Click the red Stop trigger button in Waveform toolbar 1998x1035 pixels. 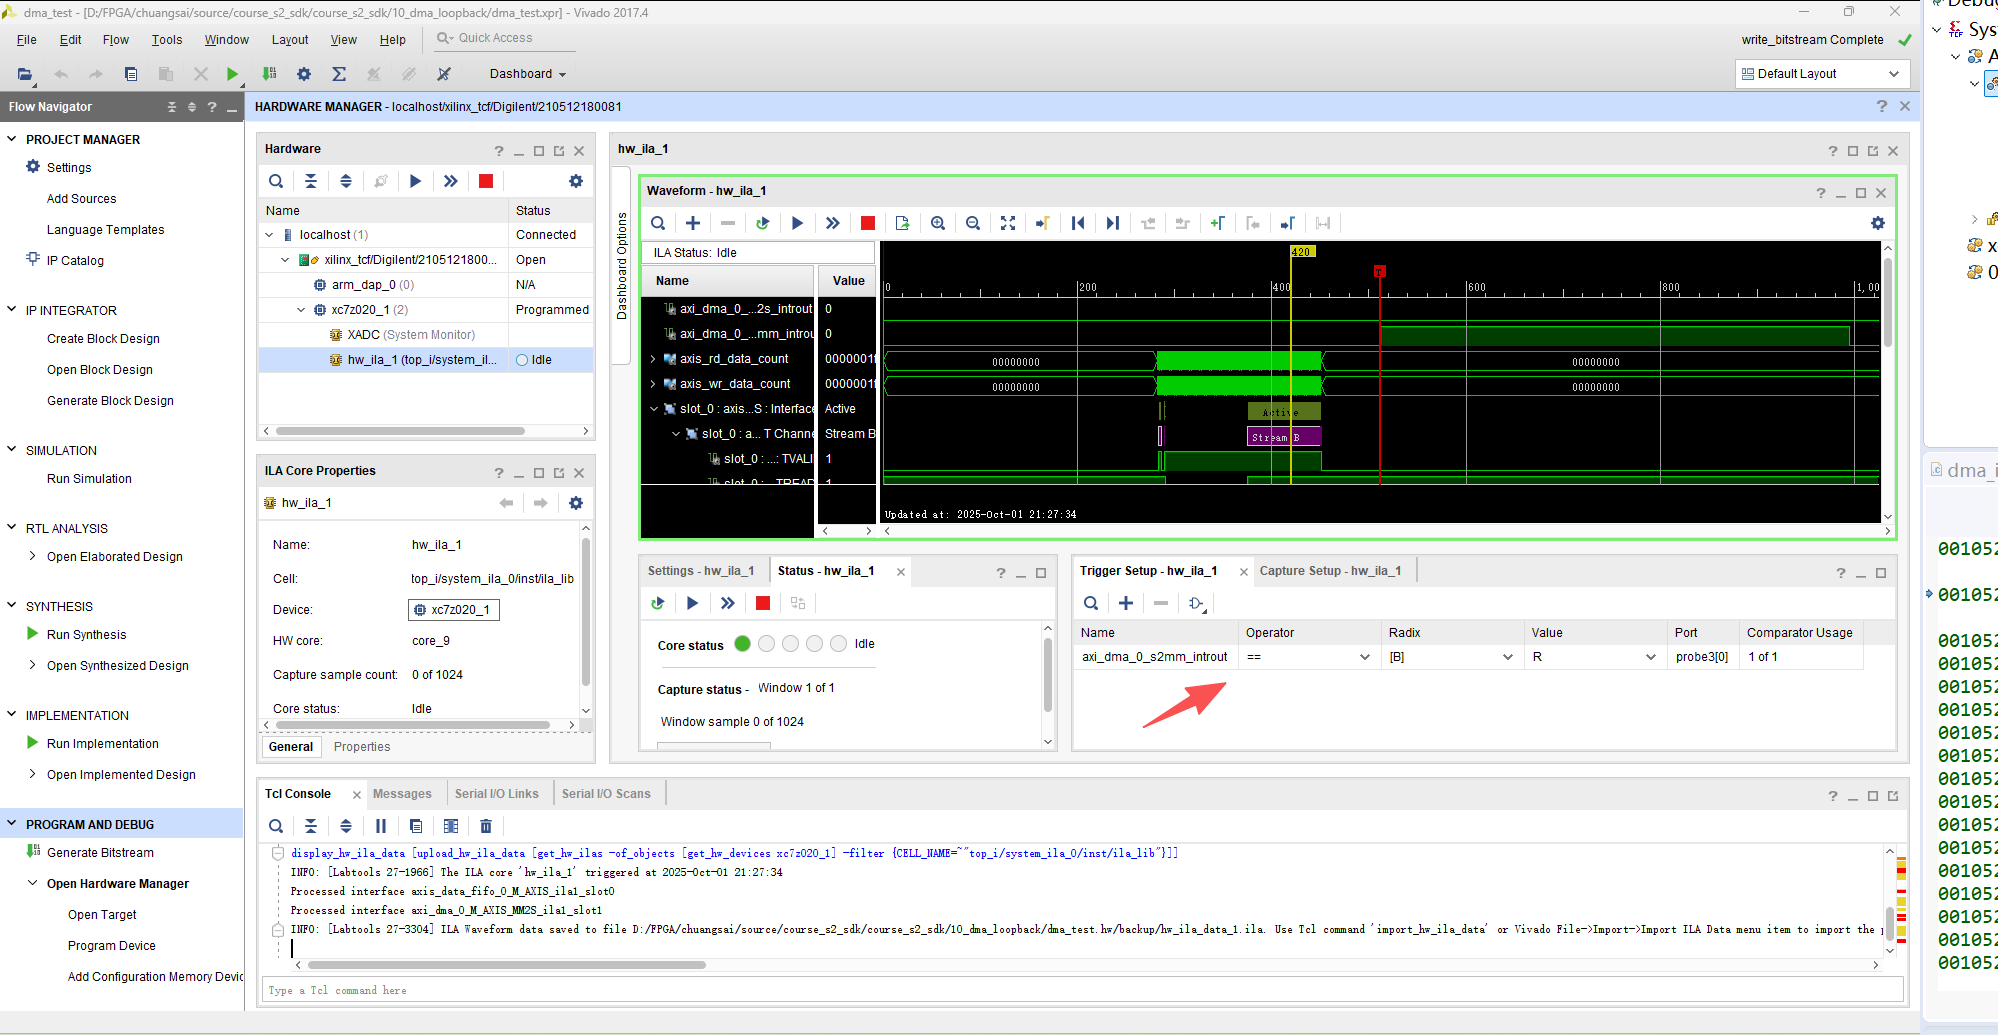[868, 223]
